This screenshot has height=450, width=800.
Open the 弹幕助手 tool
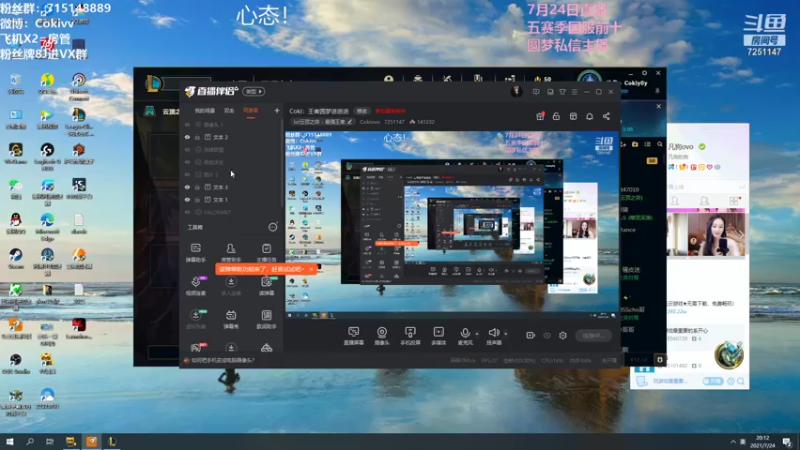(195, 253)
